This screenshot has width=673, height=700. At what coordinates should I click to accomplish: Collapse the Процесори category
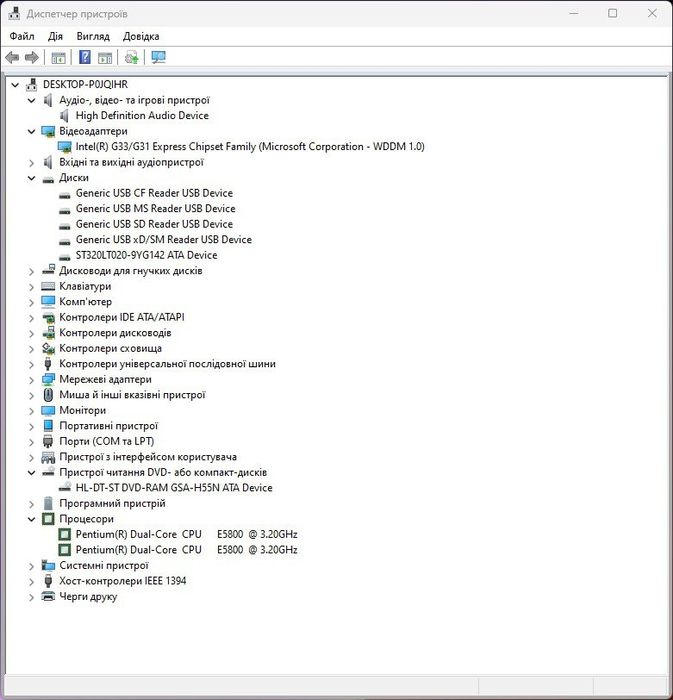pos(31,519)
